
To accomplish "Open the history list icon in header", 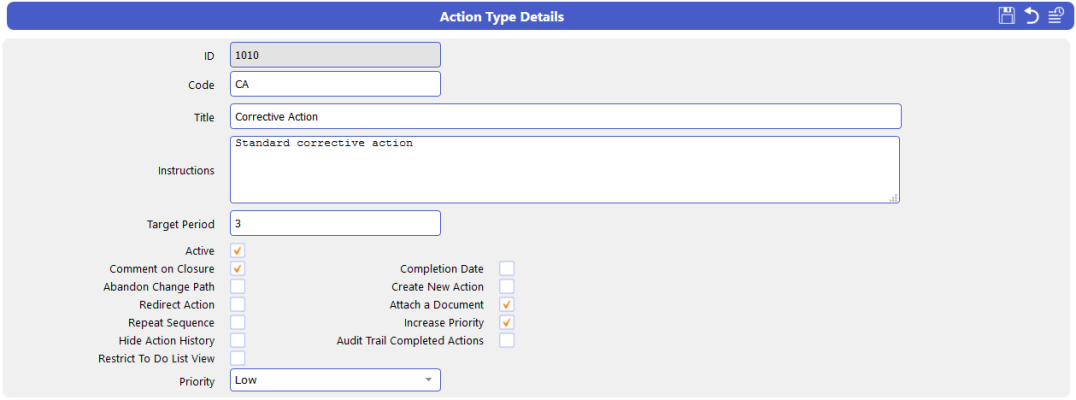I will (x=1056, y=16).
